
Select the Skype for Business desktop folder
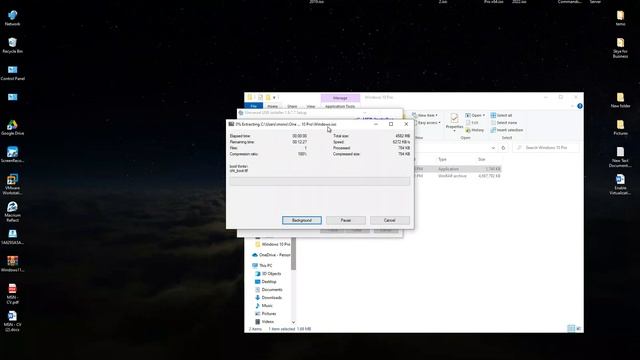coord(620,48)
